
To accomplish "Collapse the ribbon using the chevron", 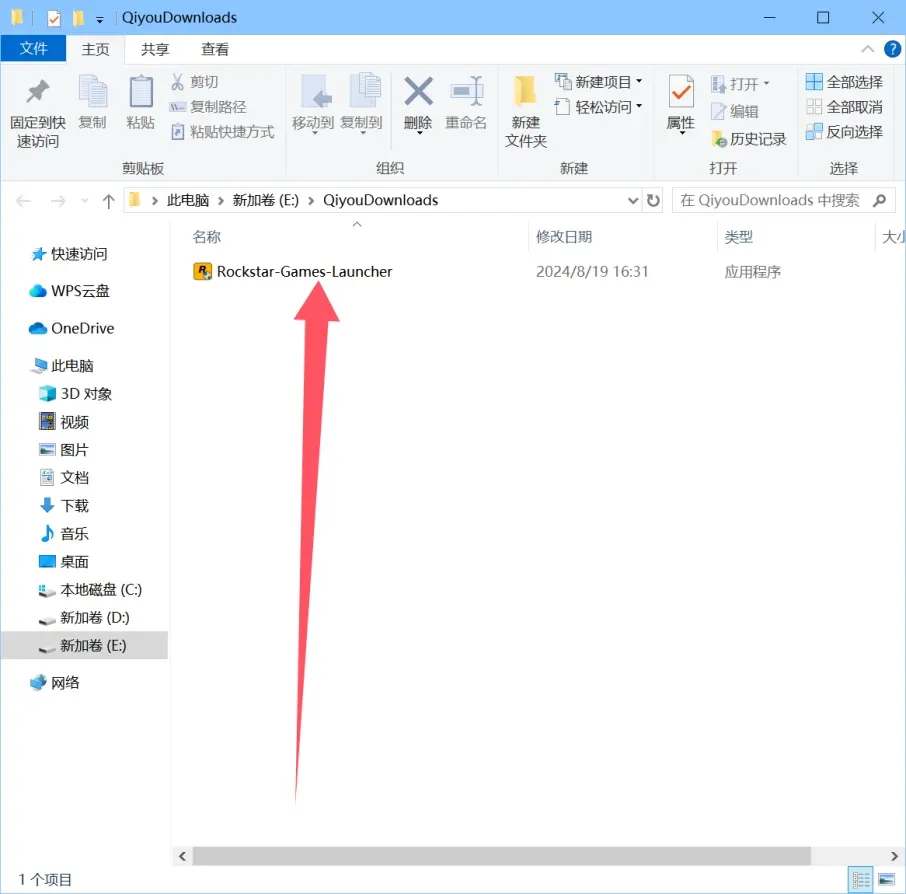I will pos(867,49).
